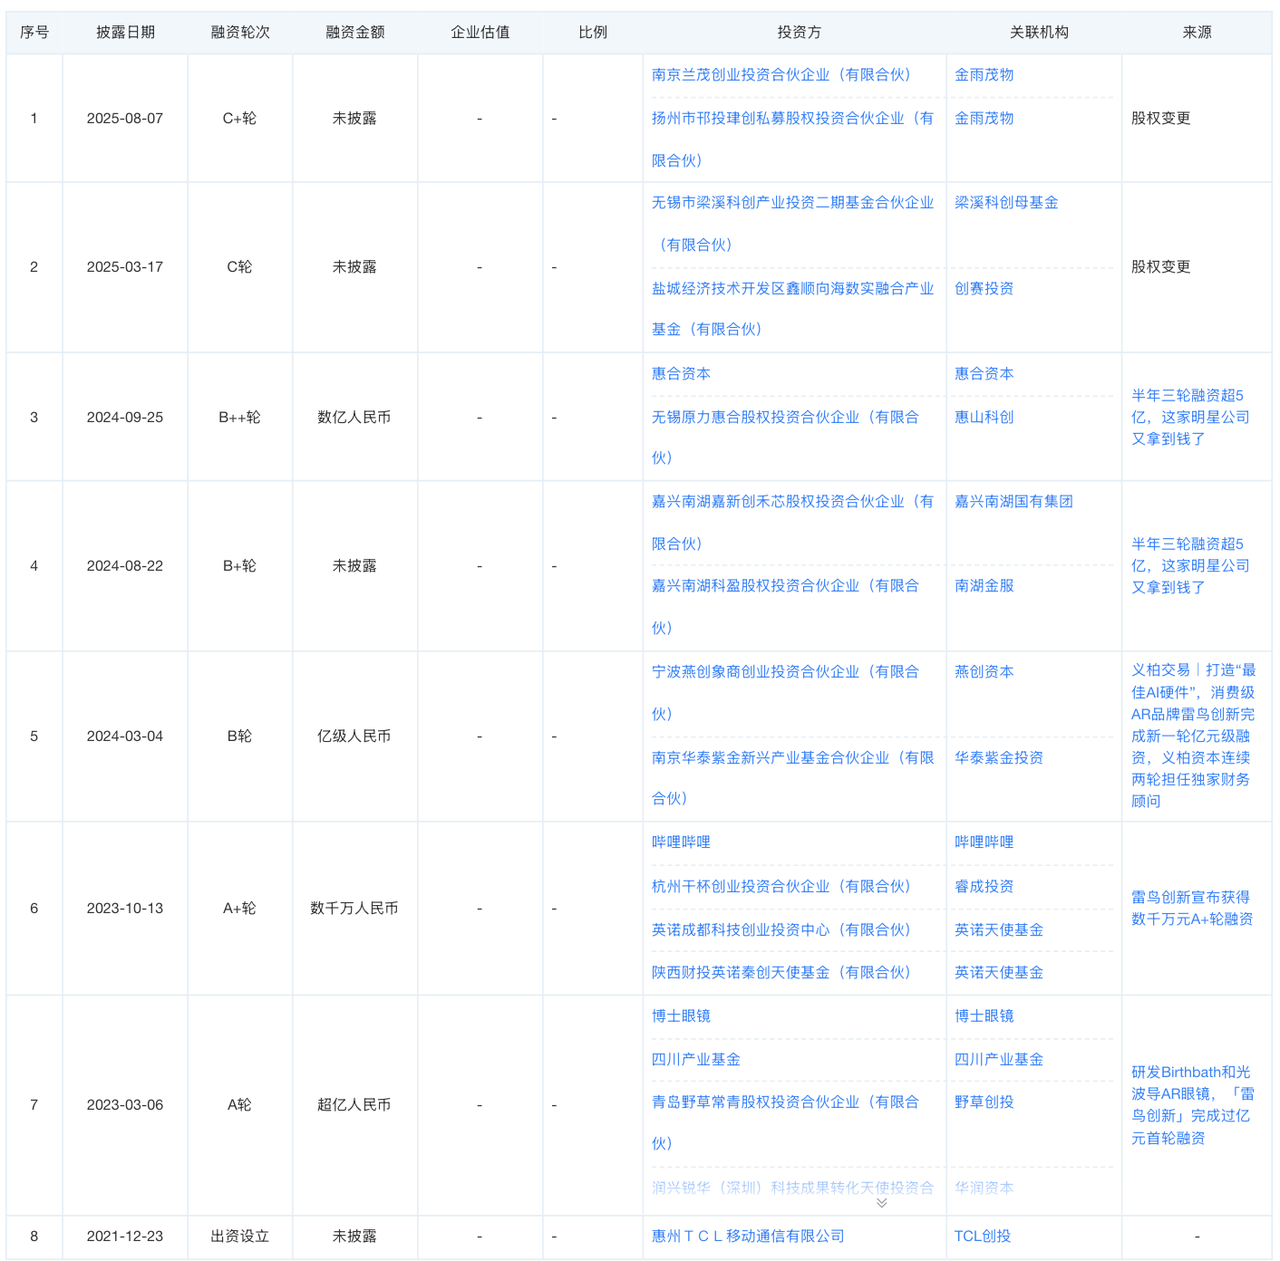Expand the hidden investors in row 7
1280x1261 pixels.
pos(881,1203)
